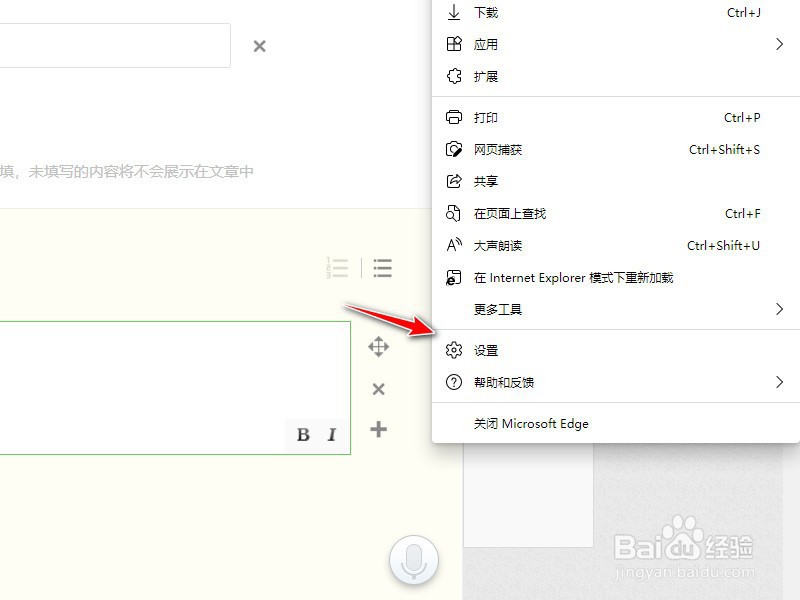Expand the 应用 submenu chevron
Viewport: 800px width, 600px height.
(x=779, y=44)
